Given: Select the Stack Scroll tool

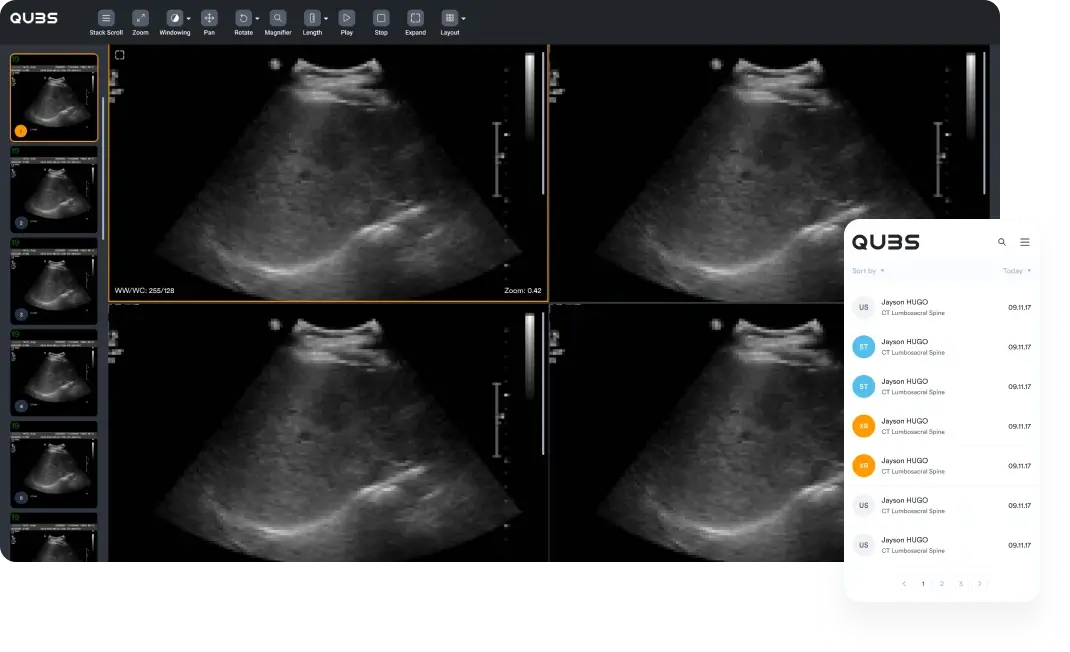Looking at the screenshot, I should click(x=106, y=18).
